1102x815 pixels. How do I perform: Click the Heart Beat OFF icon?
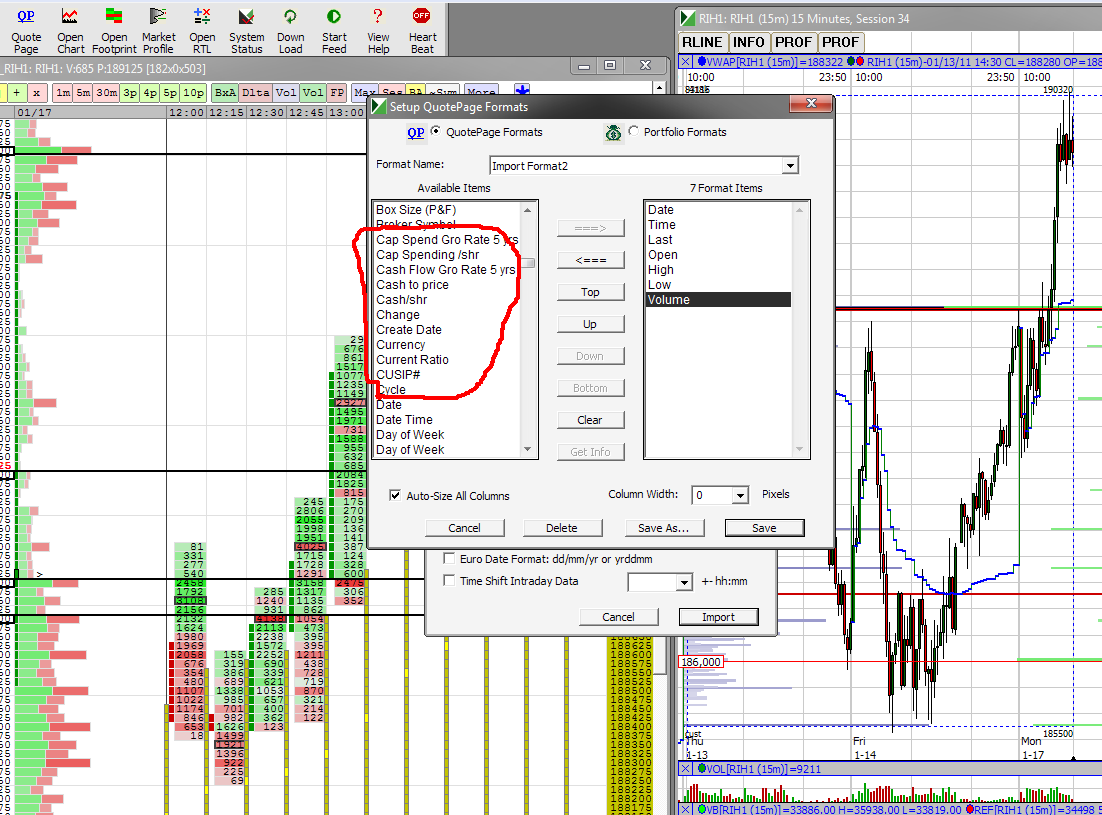coord(422,17)
